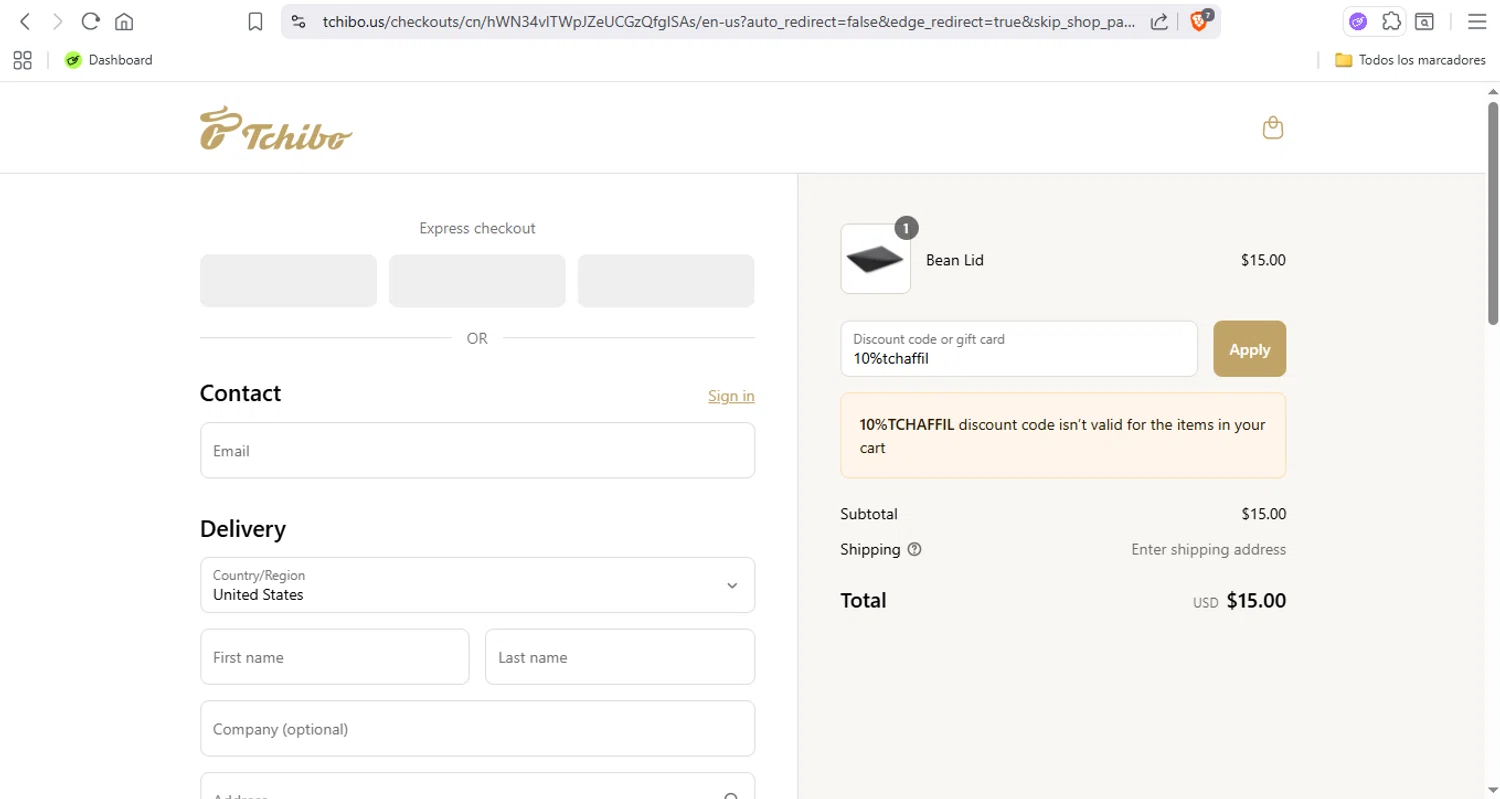
Task: Click the third express checkout button
Action: tap(666, 280)
